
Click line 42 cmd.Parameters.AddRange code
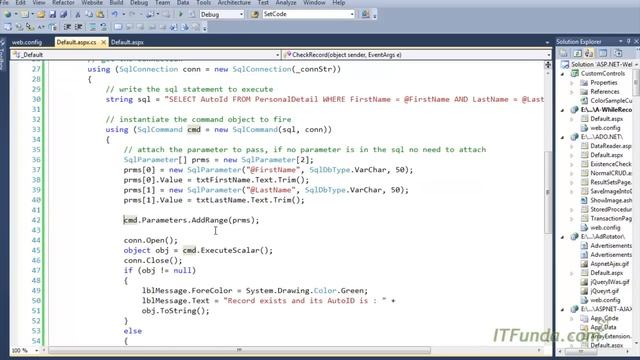tap(191, 220)
